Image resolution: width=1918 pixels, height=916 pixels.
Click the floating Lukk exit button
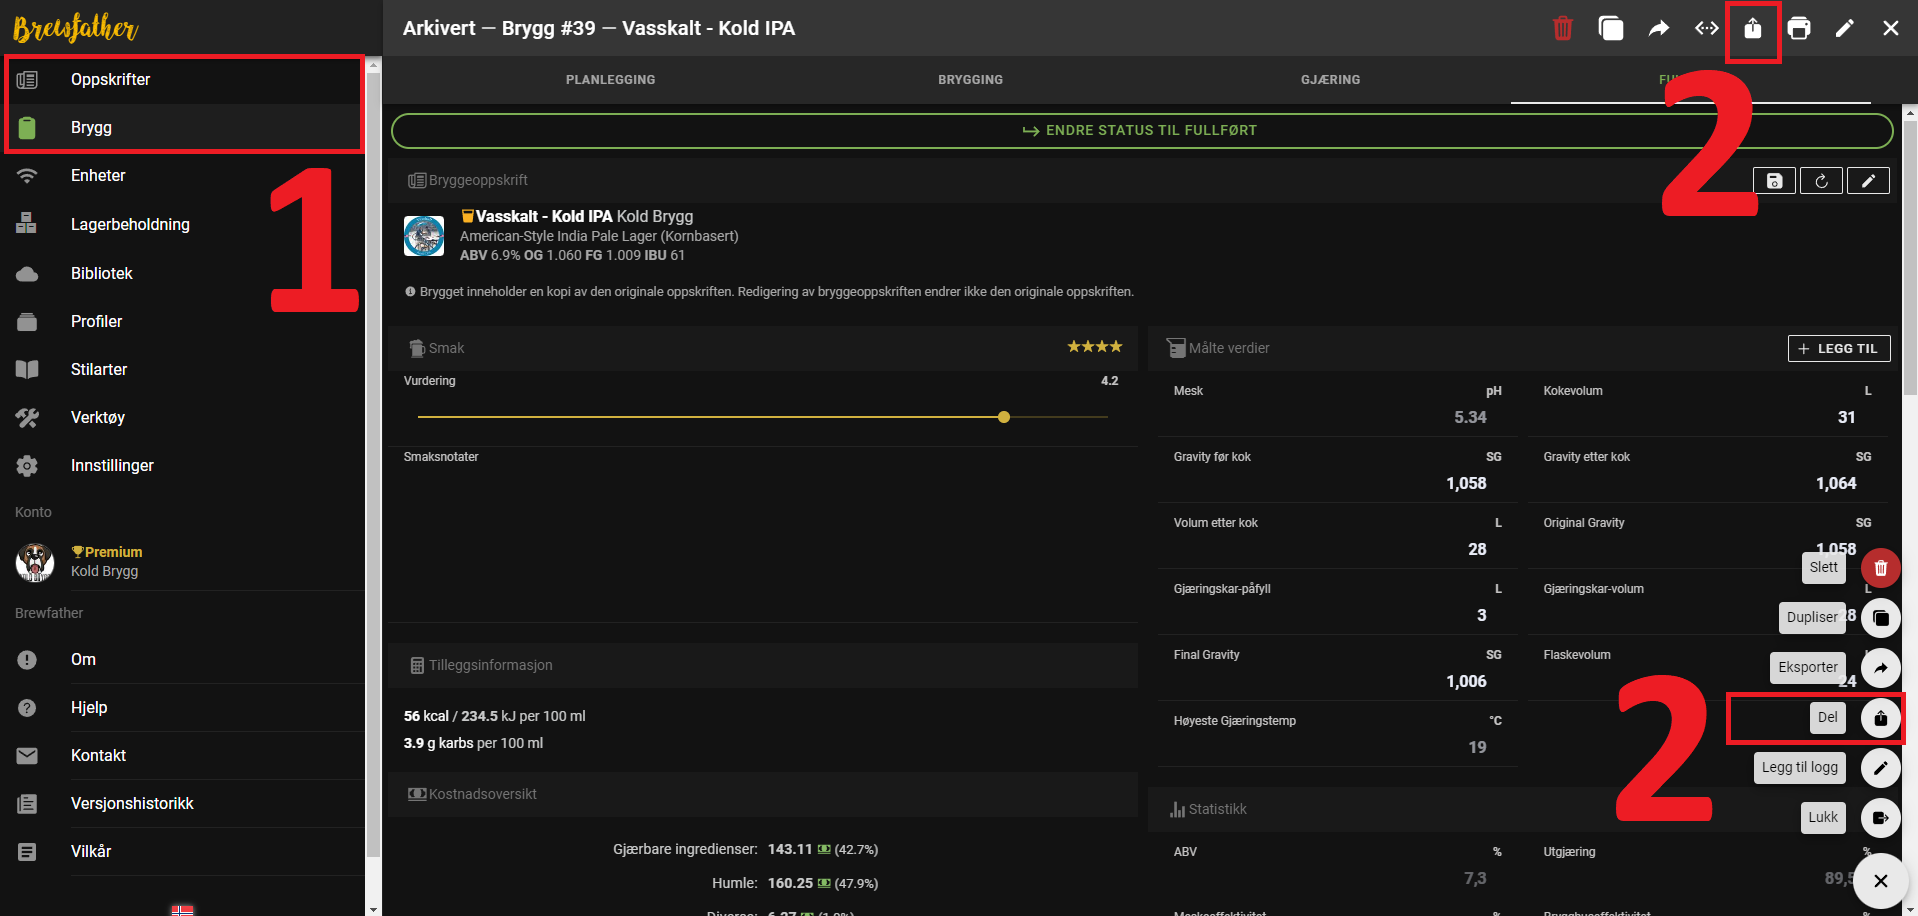[x=1880, y=818]
